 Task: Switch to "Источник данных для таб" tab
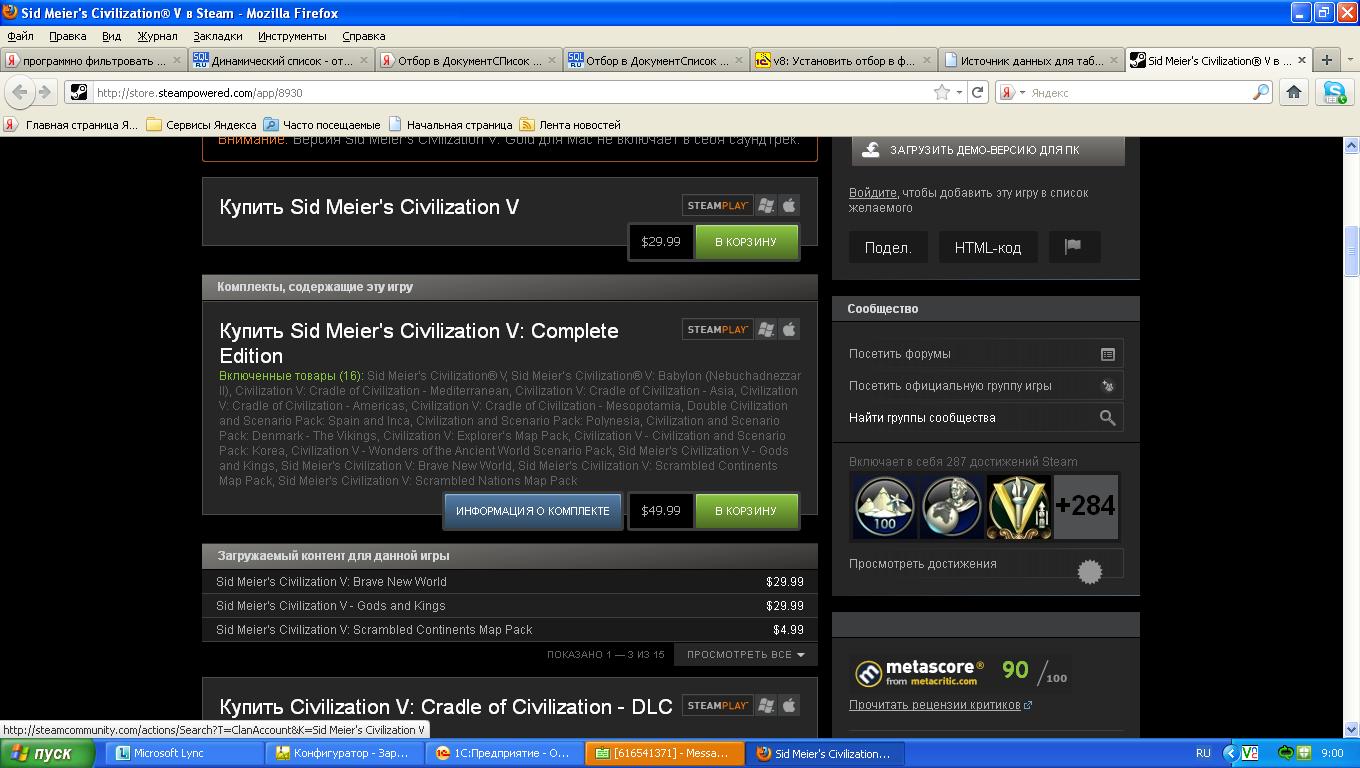click(x=1031, y=60)
